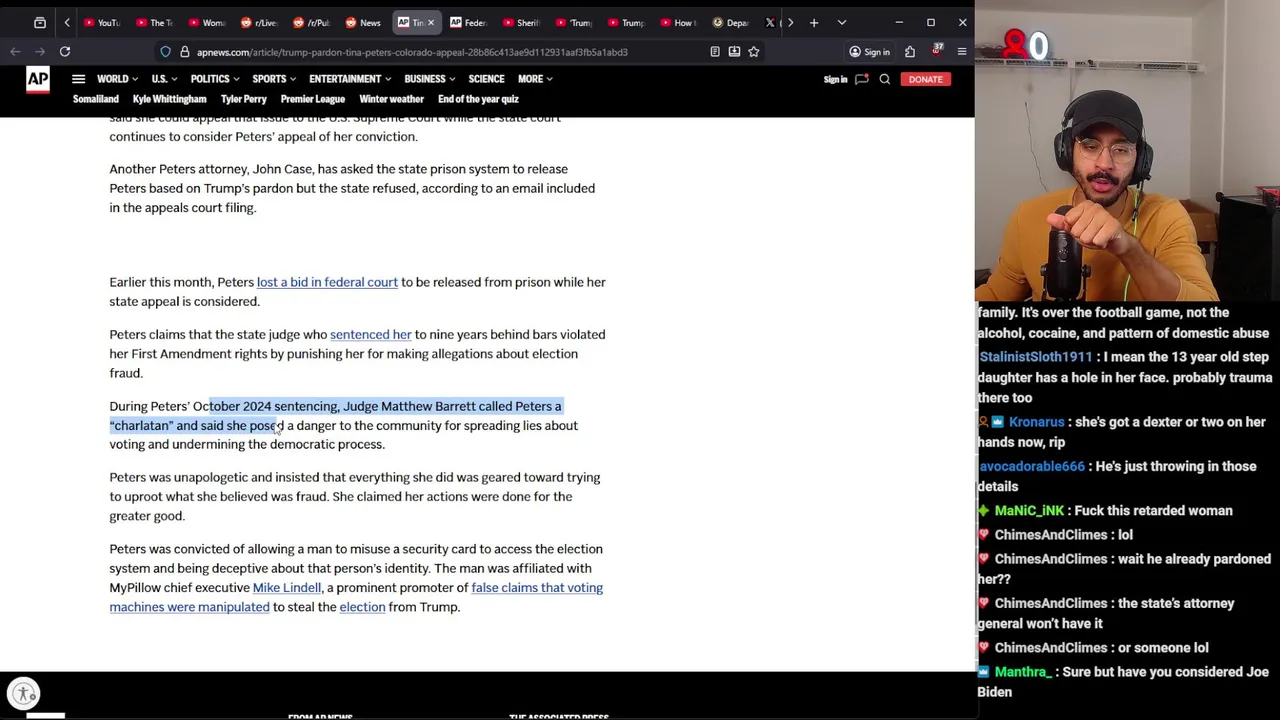The image size is (1280, 720).
Task: Click the streamer webcam video
Action: pyautogui.click(x=1128, y=150)
